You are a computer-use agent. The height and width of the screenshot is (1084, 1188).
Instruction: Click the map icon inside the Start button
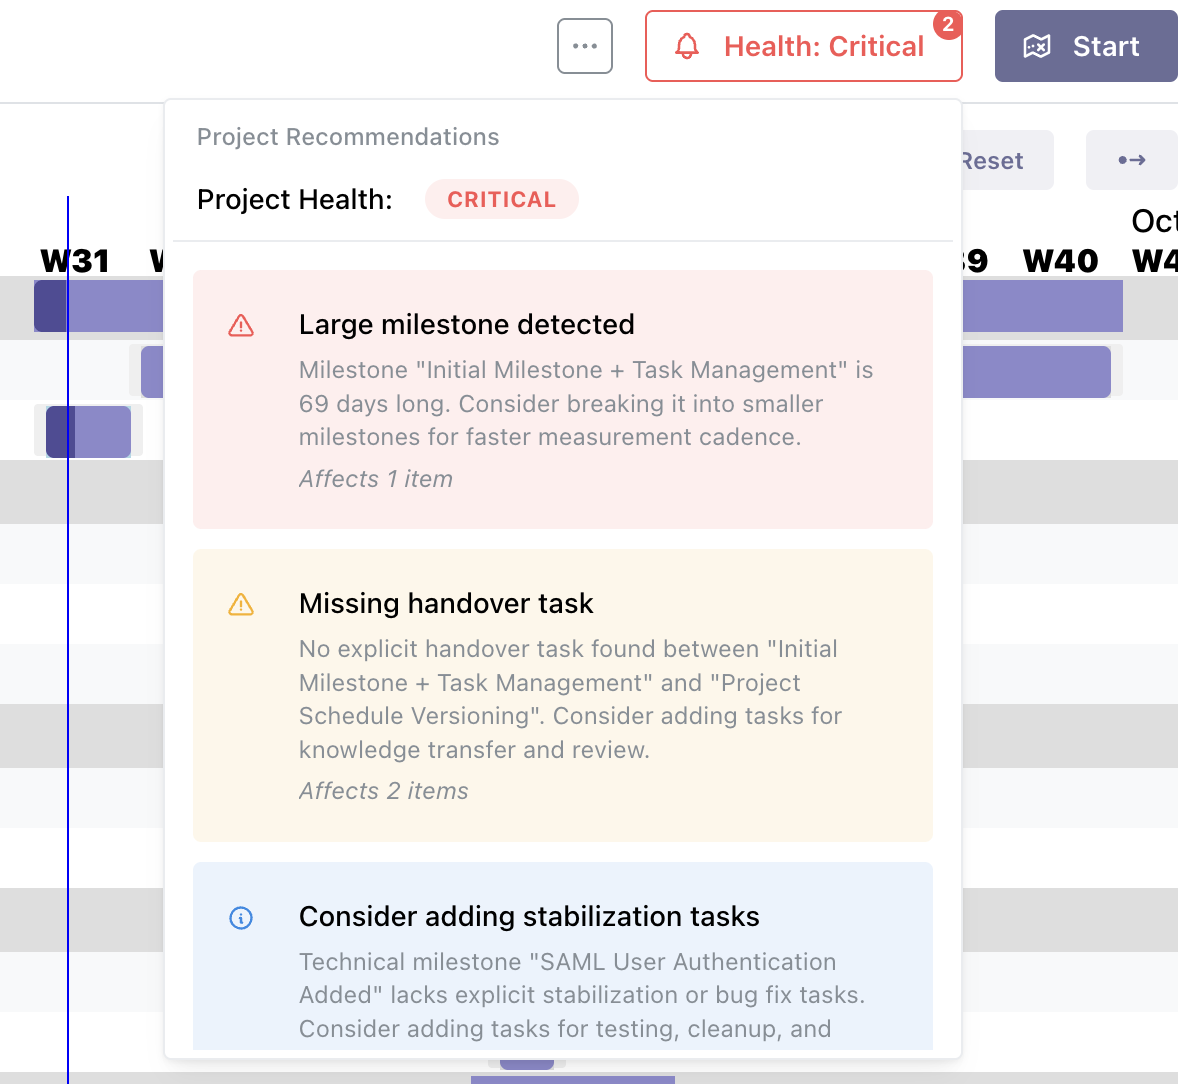1039,45
